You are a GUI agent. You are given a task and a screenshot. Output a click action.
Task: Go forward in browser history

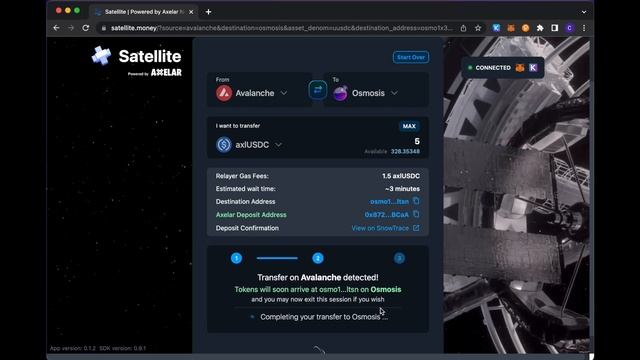(71, 28)
